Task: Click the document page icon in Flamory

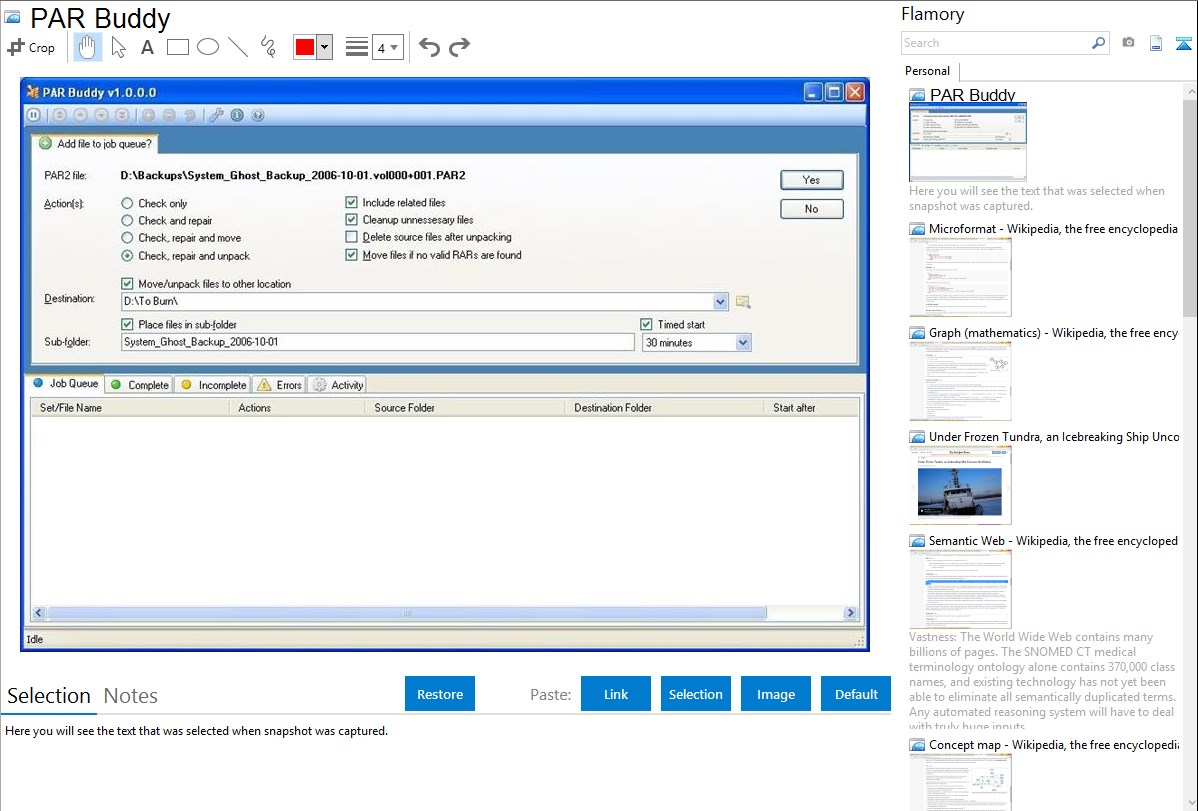Action: (1156, 43)
